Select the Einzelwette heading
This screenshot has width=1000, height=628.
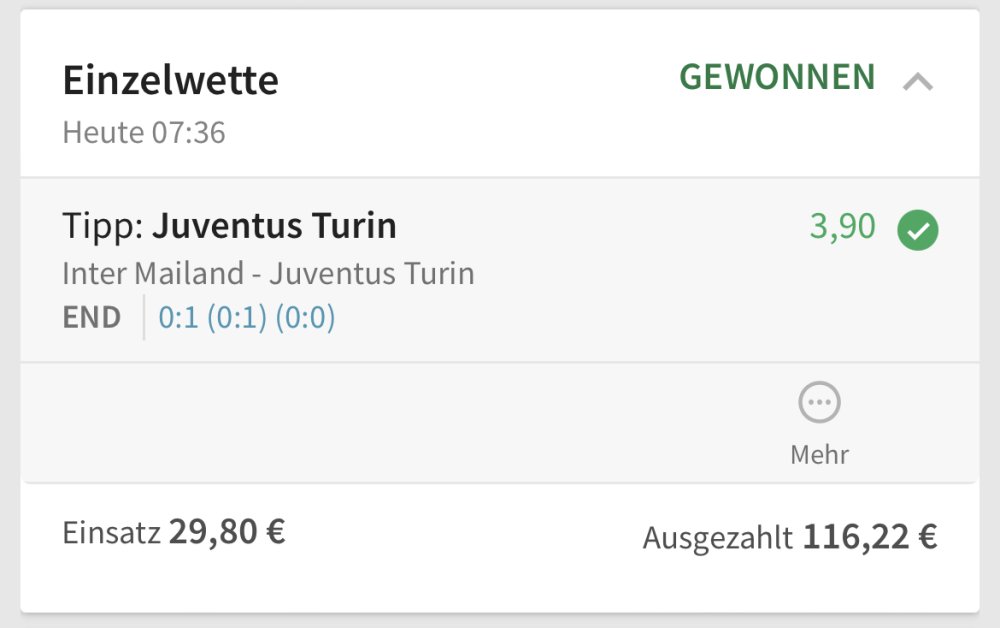pos(170,81)
